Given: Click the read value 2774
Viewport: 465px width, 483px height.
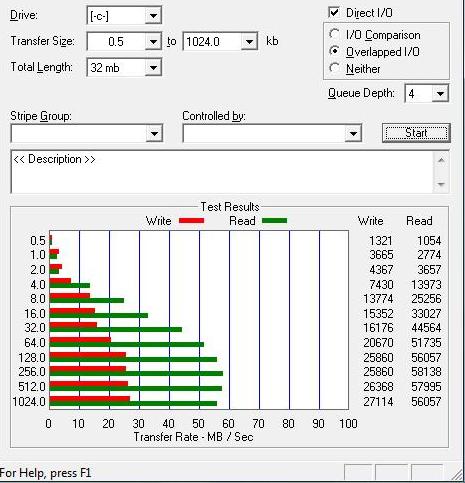Looking at the screenshot, I should (x=429, y=255).
